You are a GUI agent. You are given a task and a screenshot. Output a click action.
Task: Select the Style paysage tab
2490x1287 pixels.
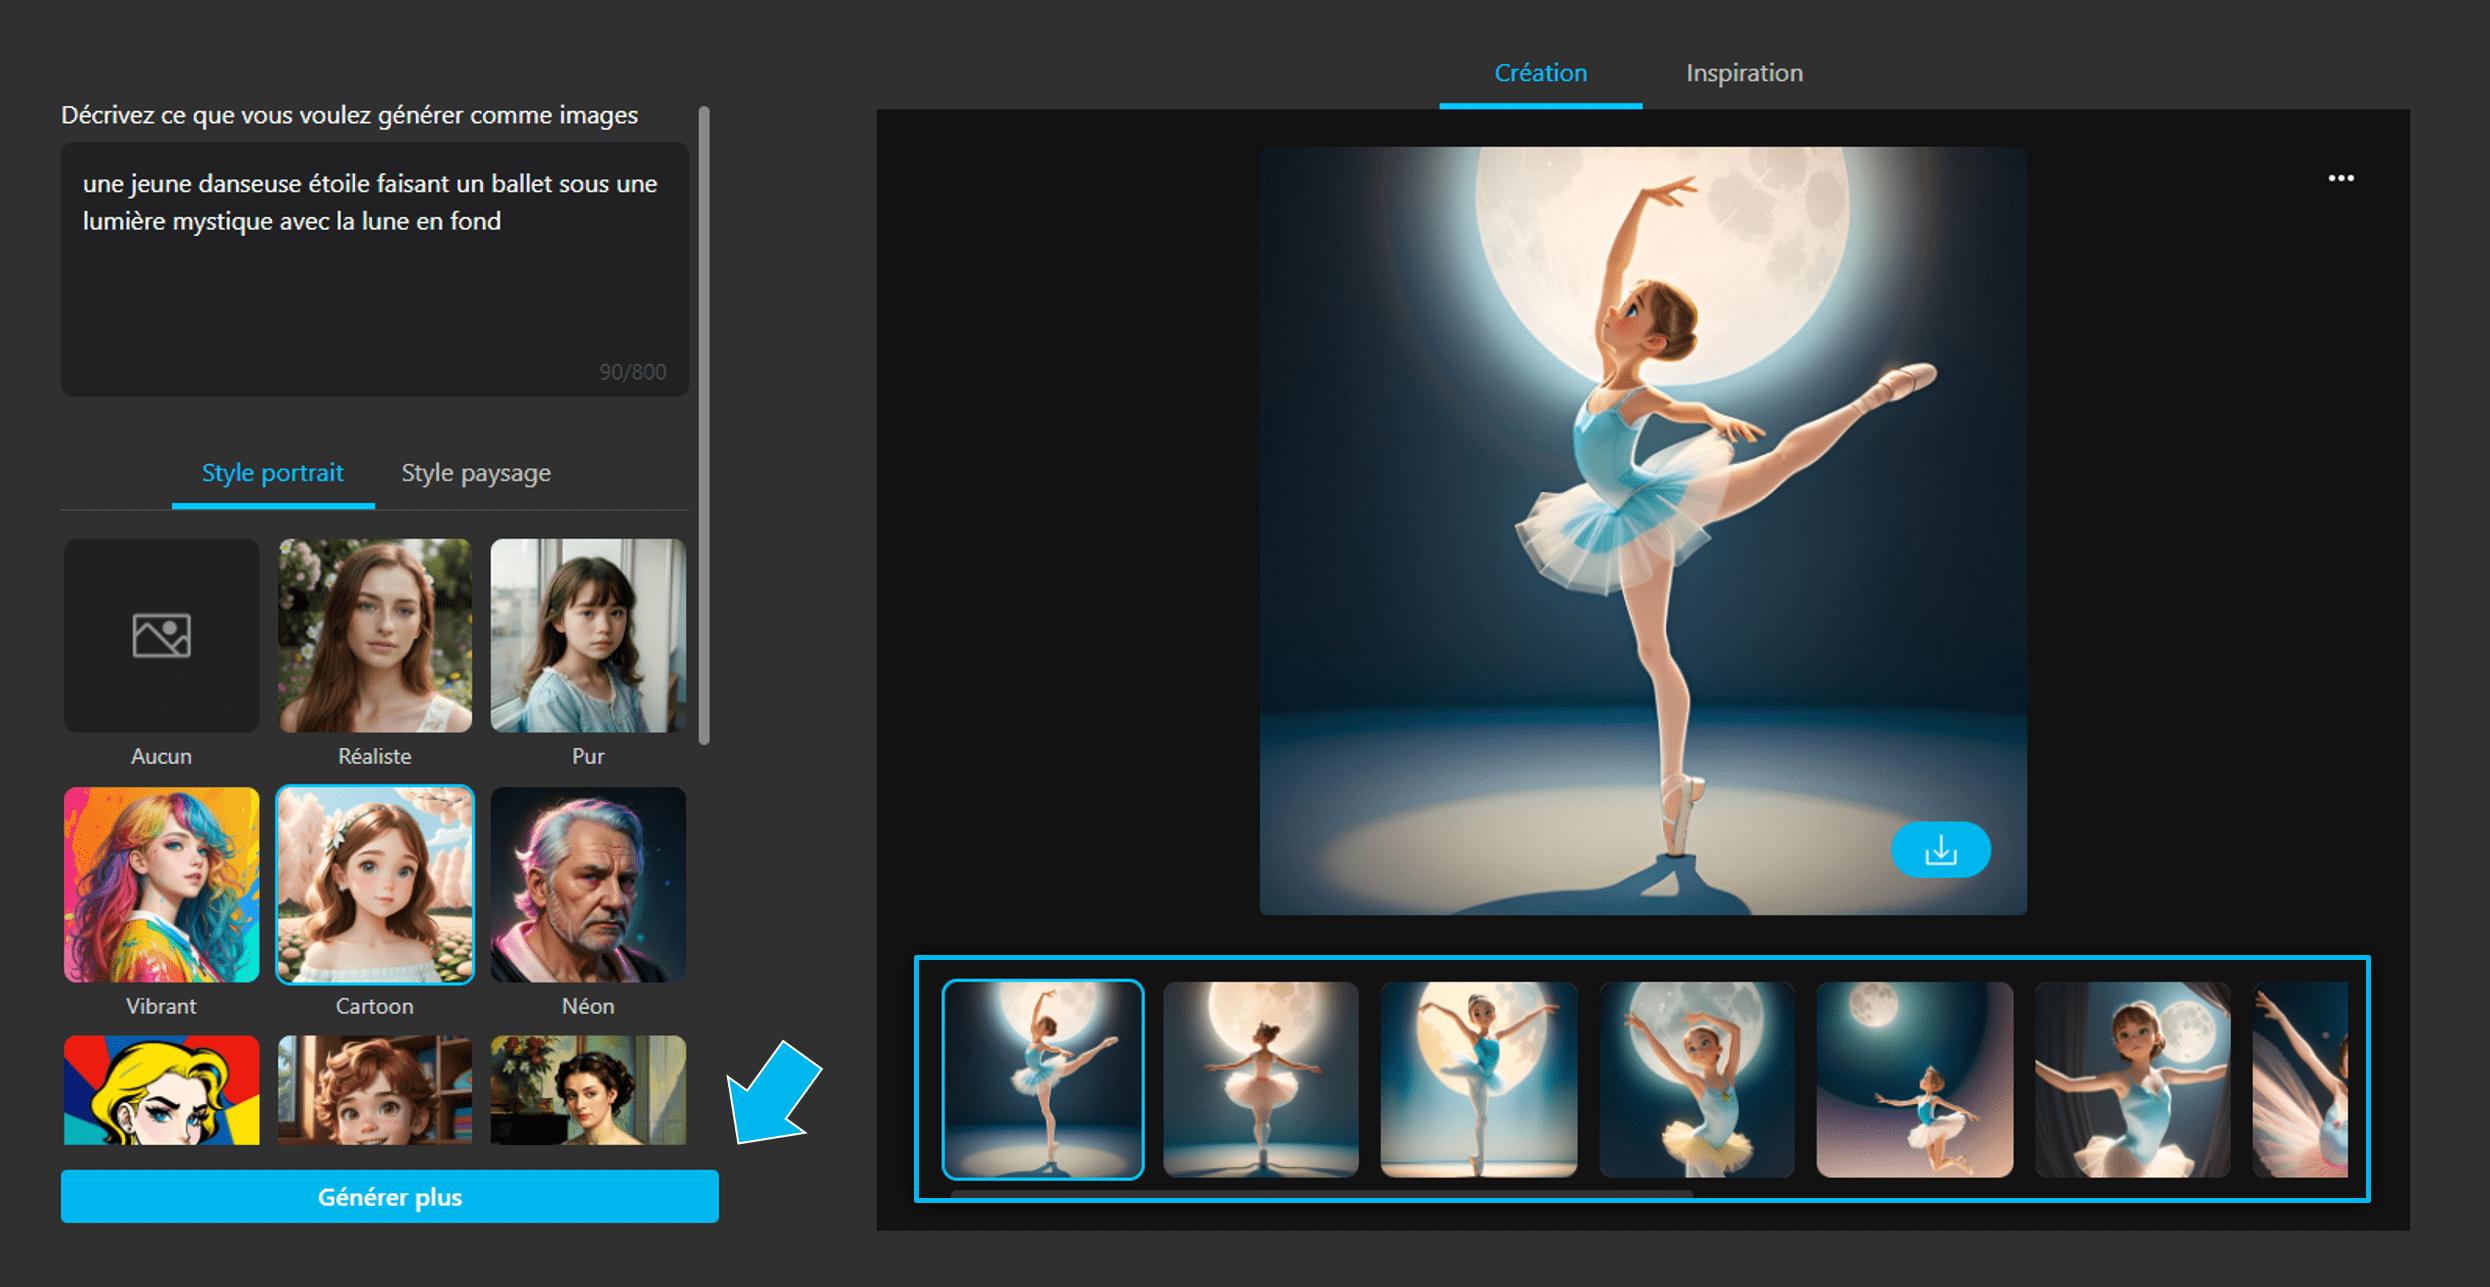pos(476,473)
